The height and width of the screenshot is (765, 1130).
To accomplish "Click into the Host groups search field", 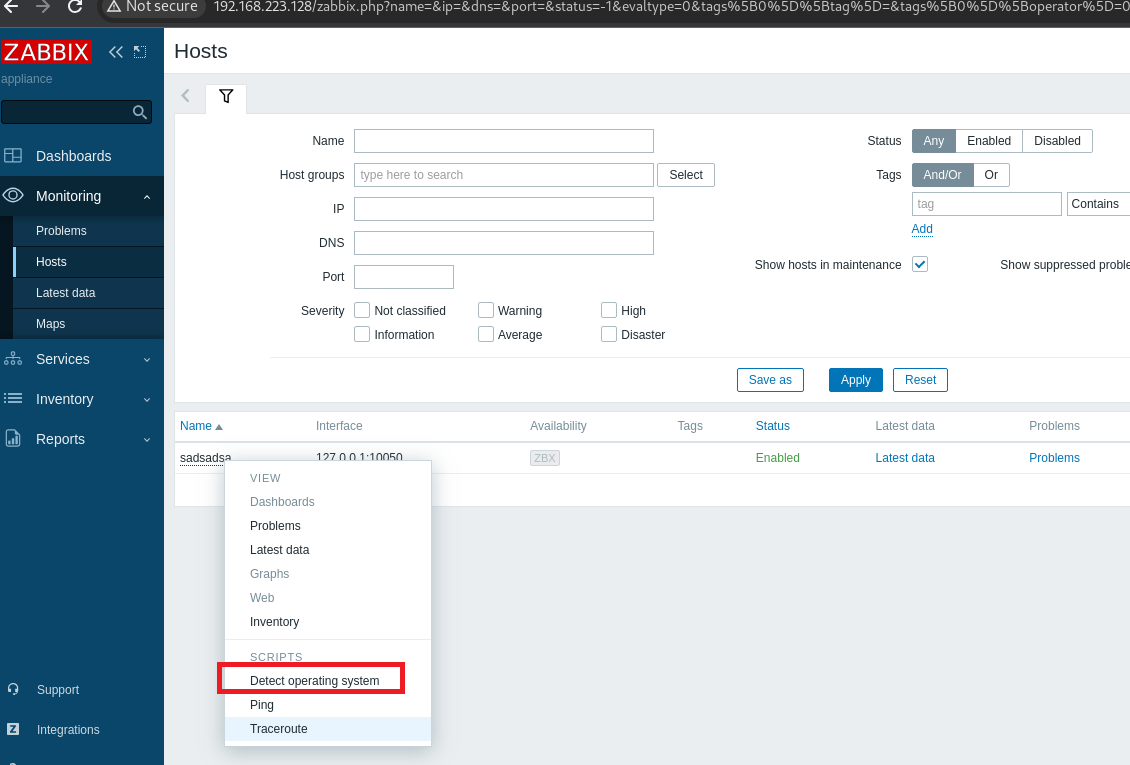I will pyautogui.click(x=503, y=175).
